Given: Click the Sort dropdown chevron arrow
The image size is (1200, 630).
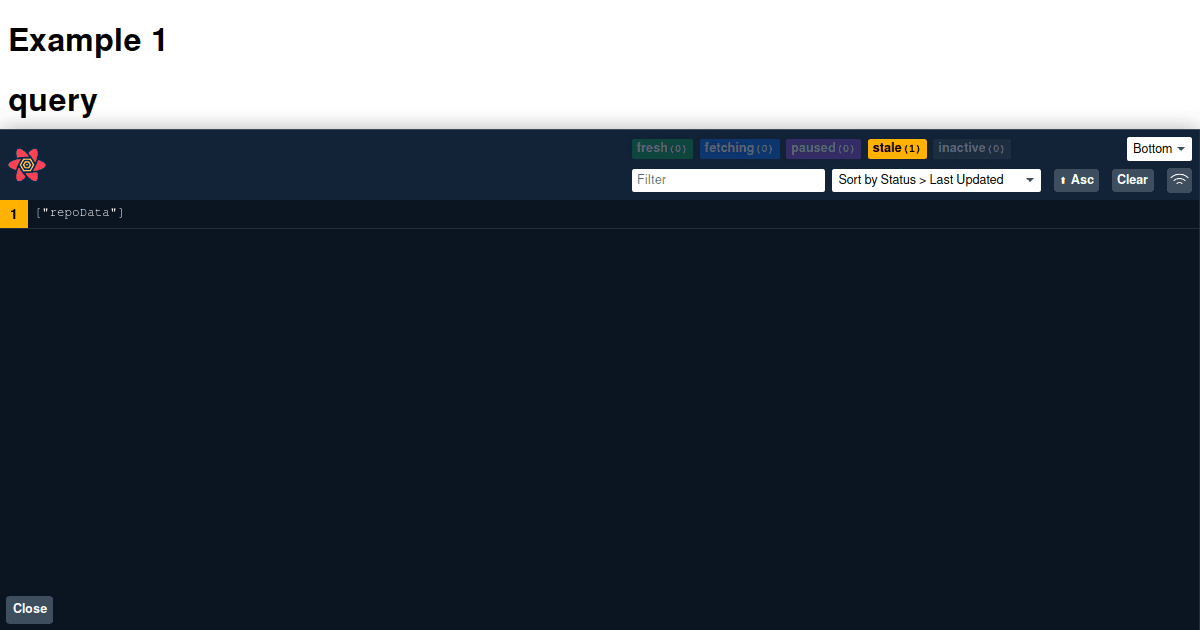Looking at the screenshot, I should point(1031,180).
